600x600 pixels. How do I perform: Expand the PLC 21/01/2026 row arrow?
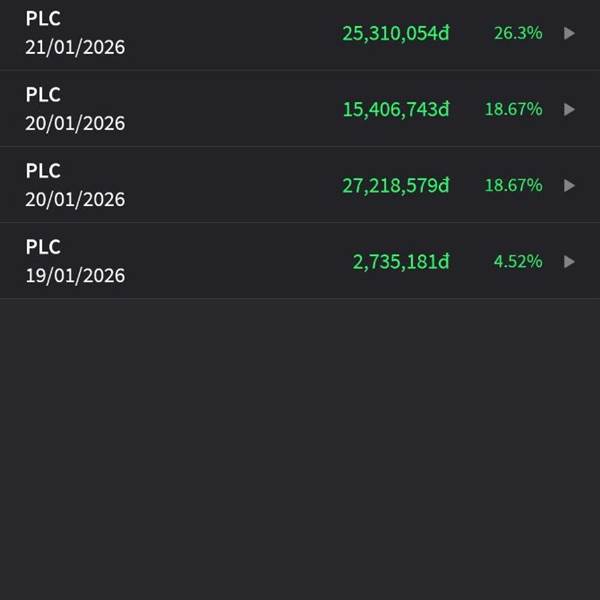pos(569,33)
